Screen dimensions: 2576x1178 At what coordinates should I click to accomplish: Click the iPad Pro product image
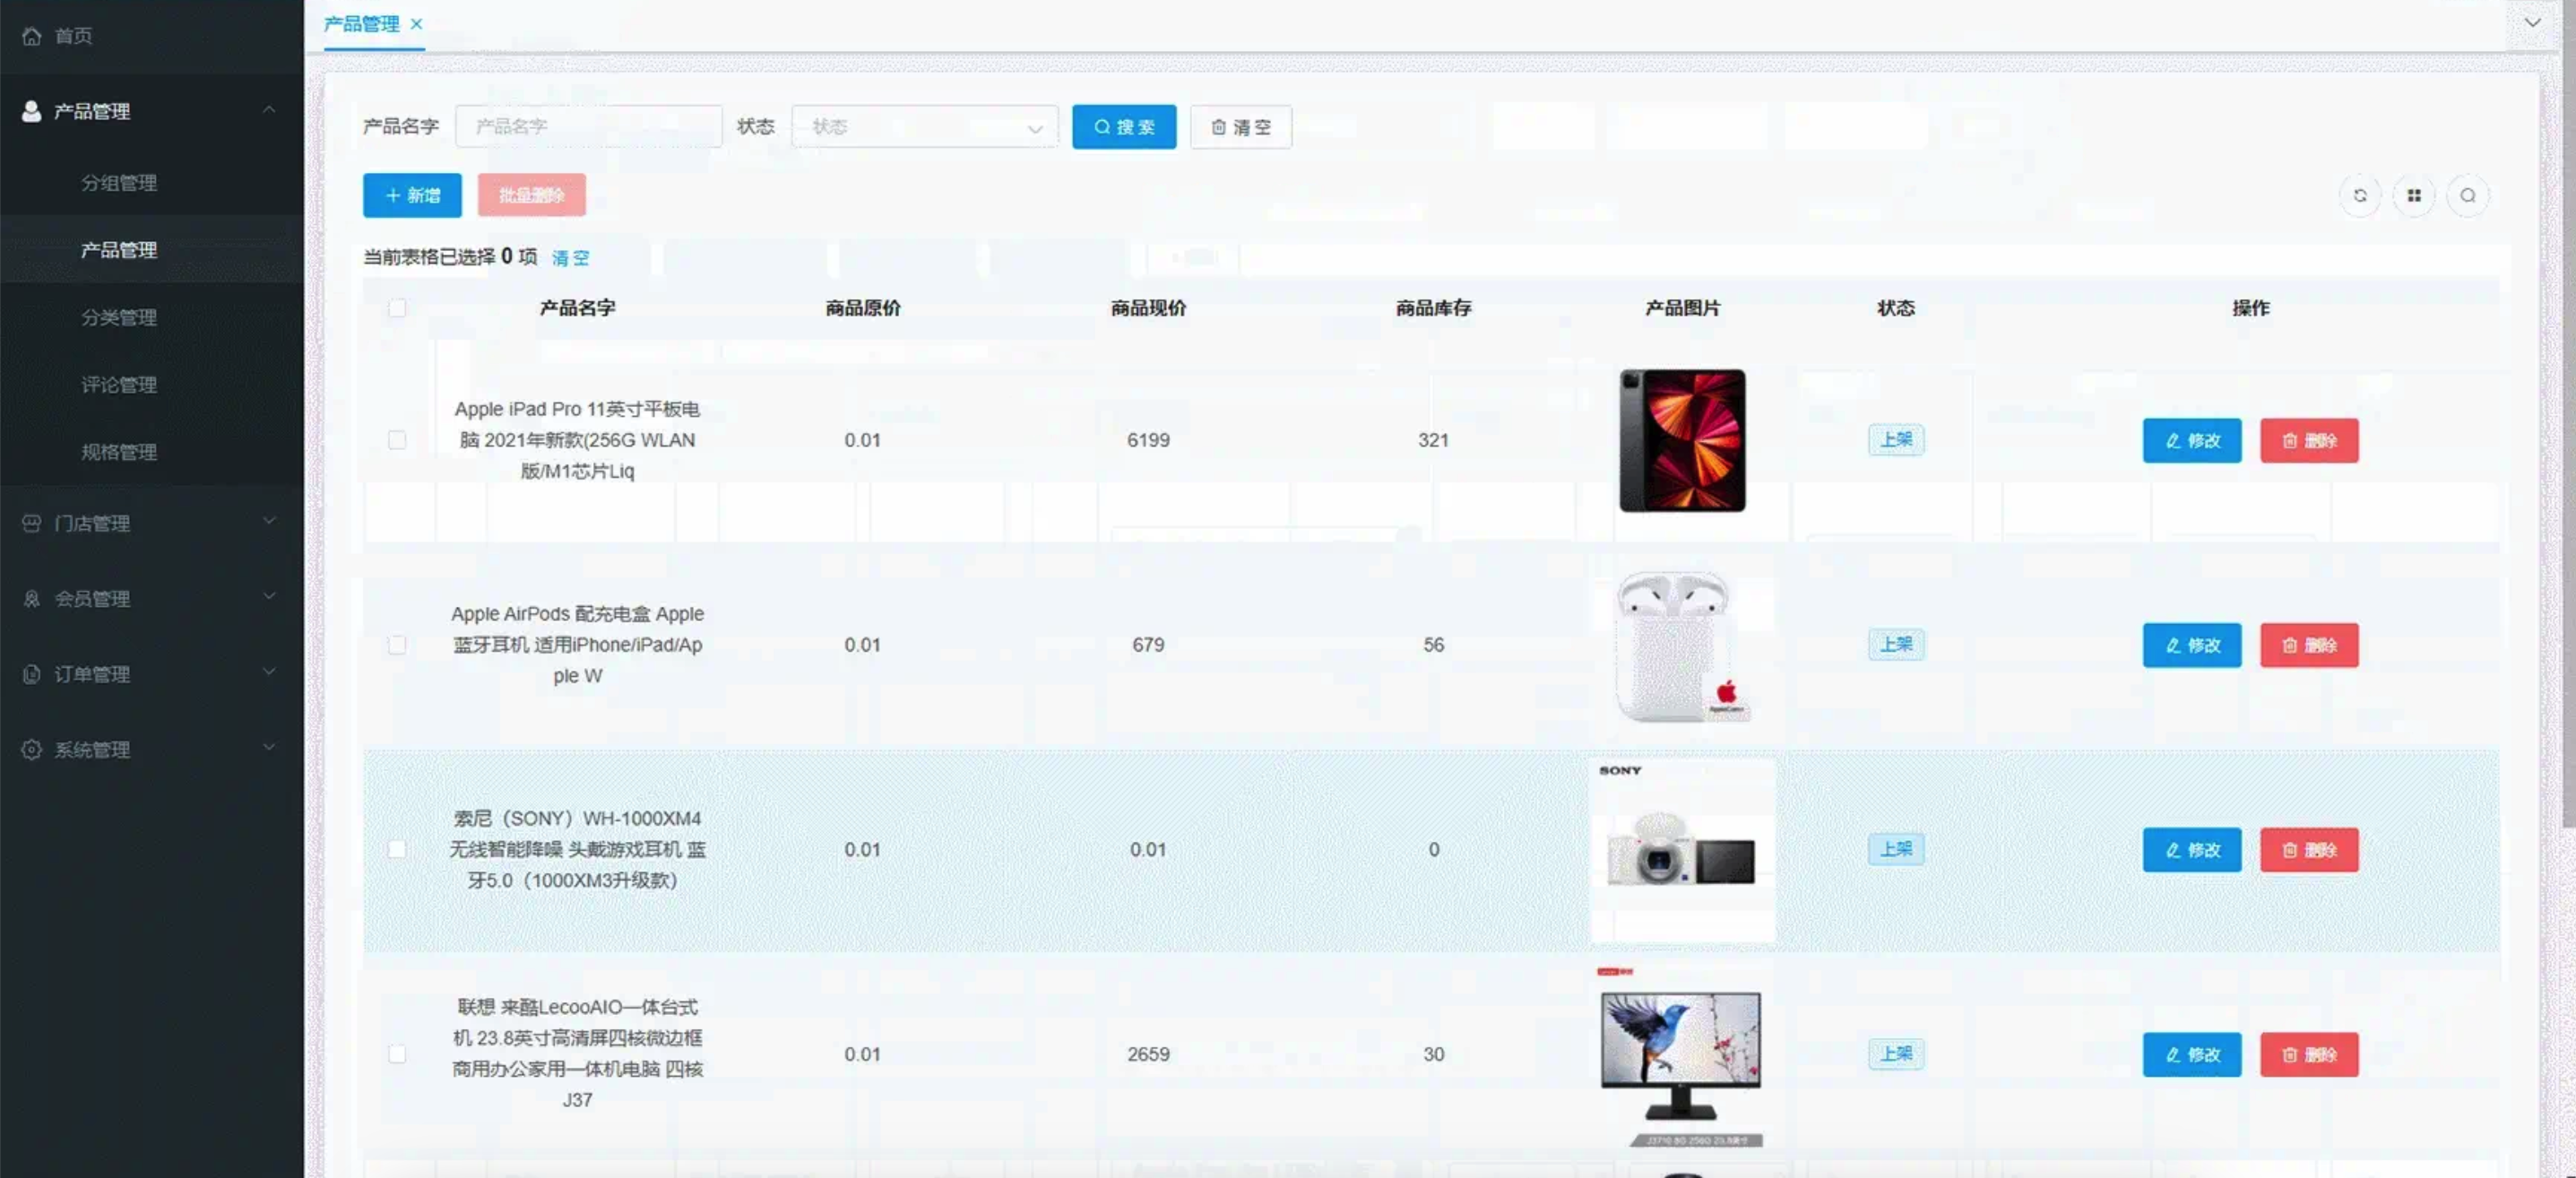tap(1683, 441)
